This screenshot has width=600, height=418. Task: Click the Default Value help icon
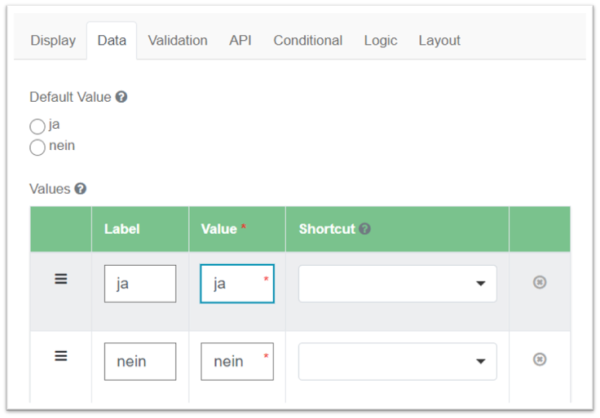click(121, 97)
